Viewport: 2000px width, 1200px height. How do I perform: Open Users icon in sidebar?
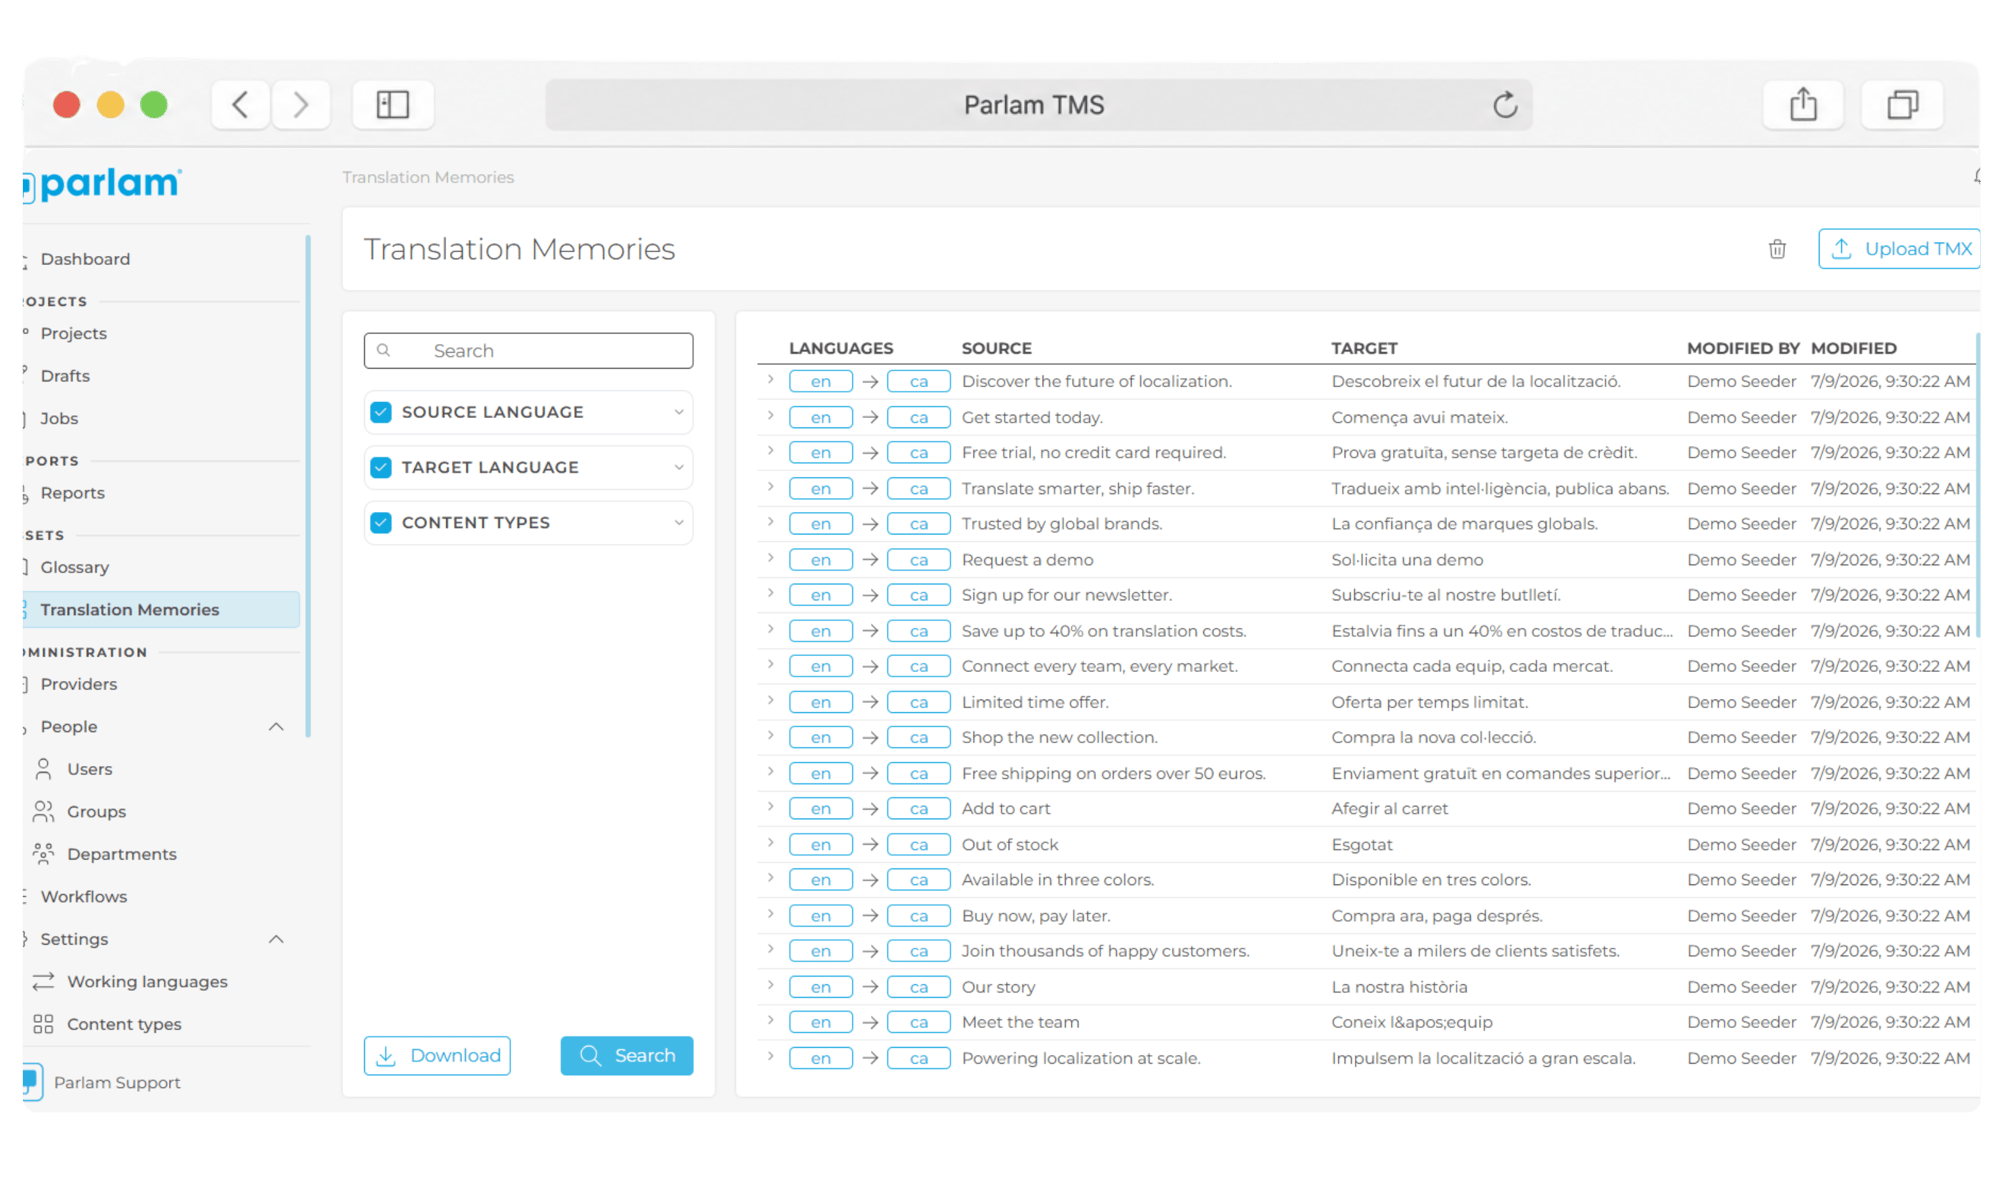43,769
